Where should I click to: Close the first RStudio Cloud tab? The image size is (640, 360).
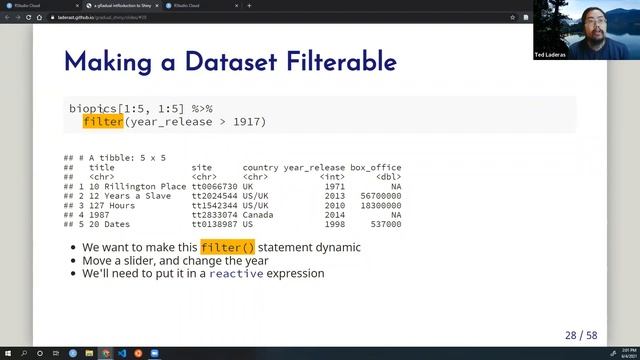coord(78,6)
